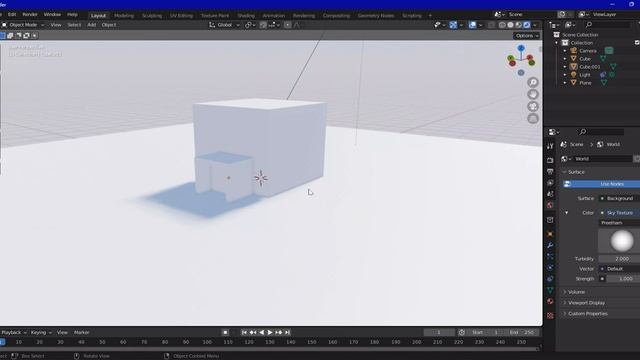Open the Modifiers wrench tab
Image resolution: width=640 pixels, height=360 pixels.
click(550, 245)
